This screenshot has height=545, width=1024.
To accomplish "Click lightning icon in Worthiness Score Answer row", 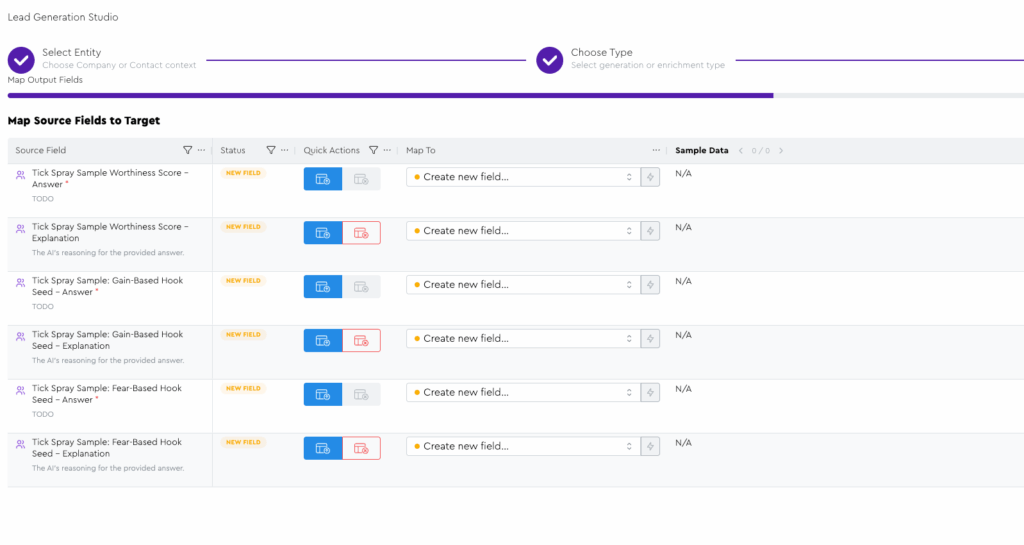I will (650, 177).
